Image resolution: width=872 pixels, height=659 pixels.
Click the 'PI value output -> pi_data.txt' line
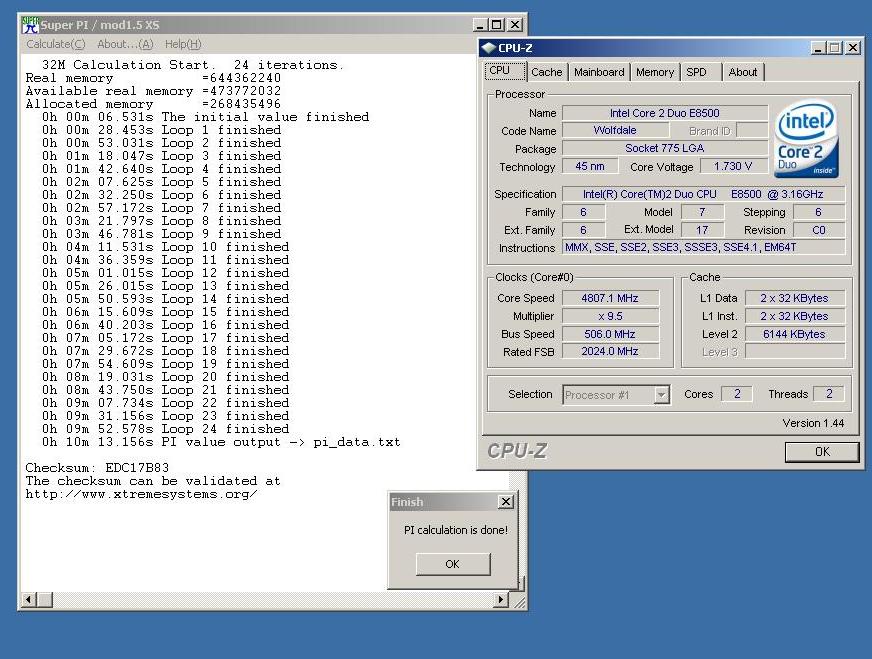pyautogui.click(x=221, y=442)
